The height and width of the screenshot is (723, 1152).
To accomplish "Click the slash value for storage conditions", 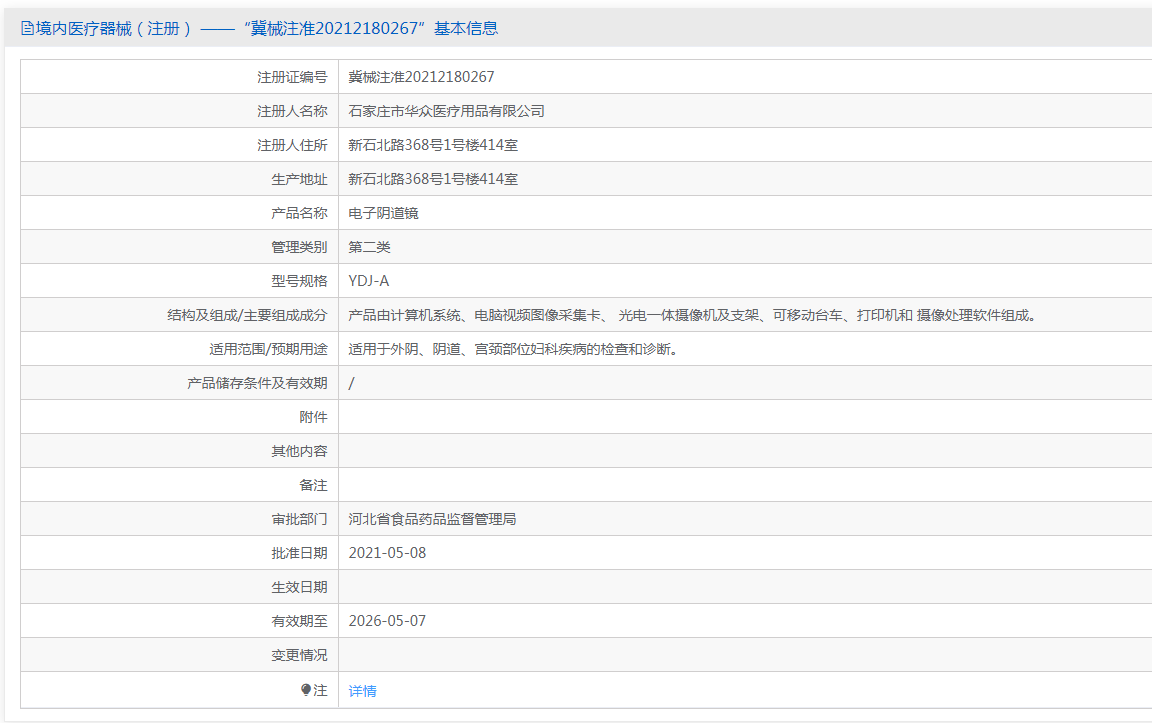I will coord(351,383).
